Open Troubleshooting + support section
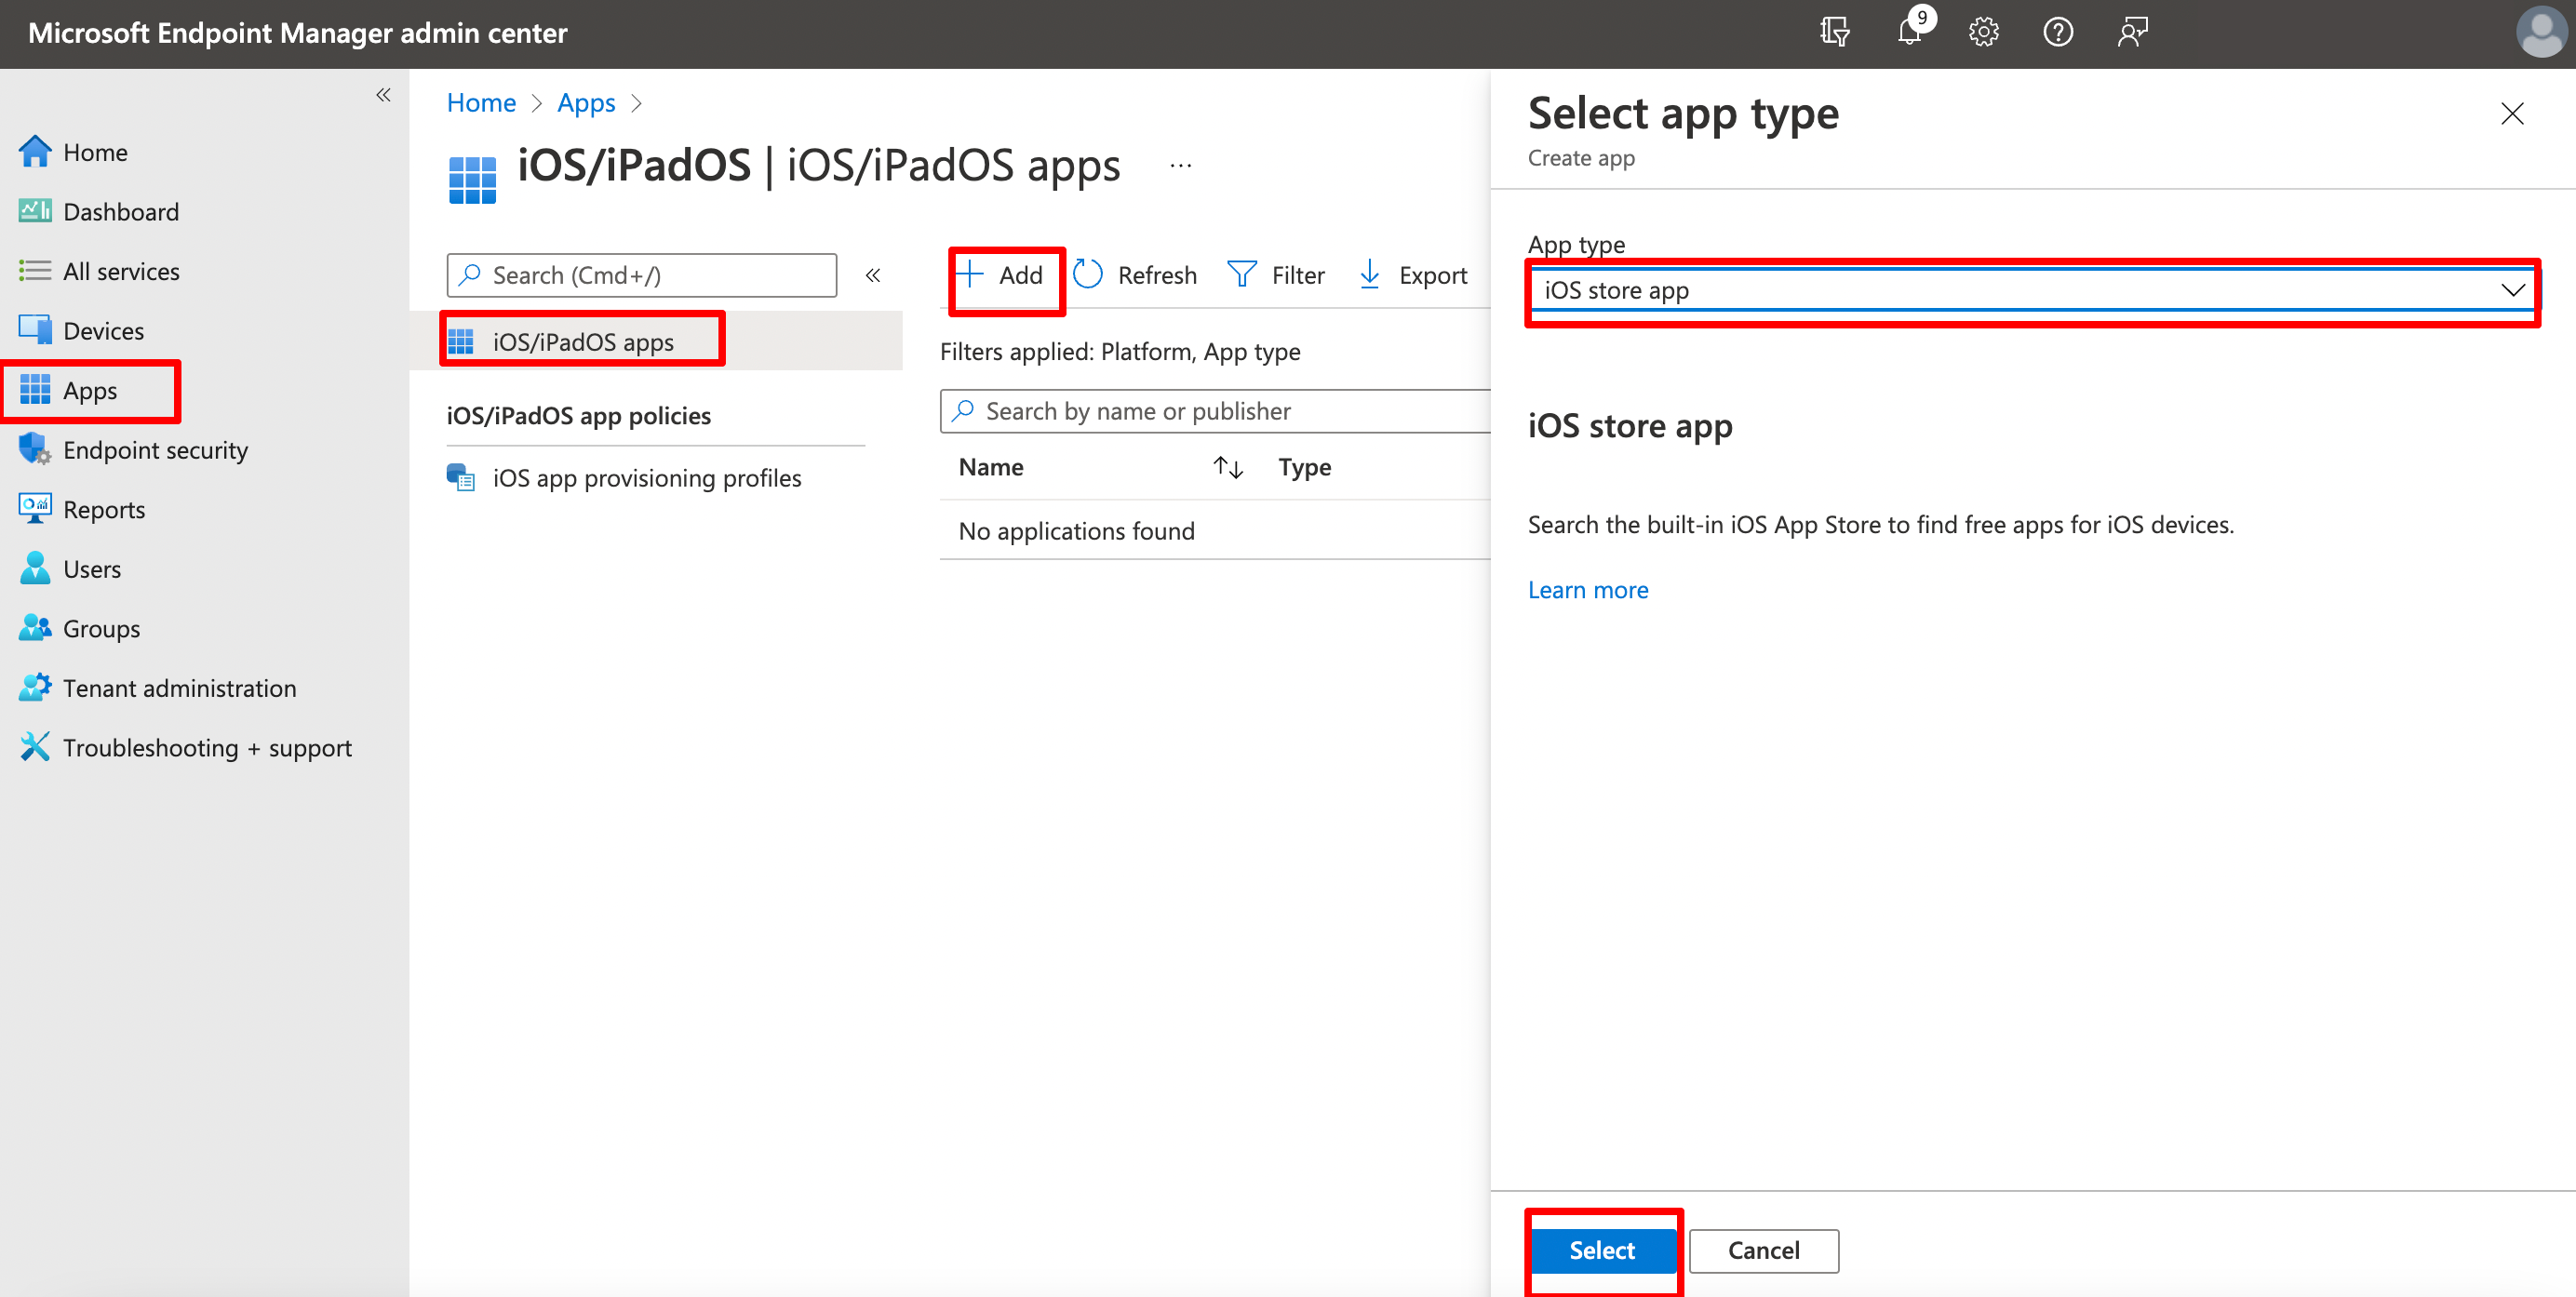This screenshot has width=2576, height=1297. (x=207, y=747)
